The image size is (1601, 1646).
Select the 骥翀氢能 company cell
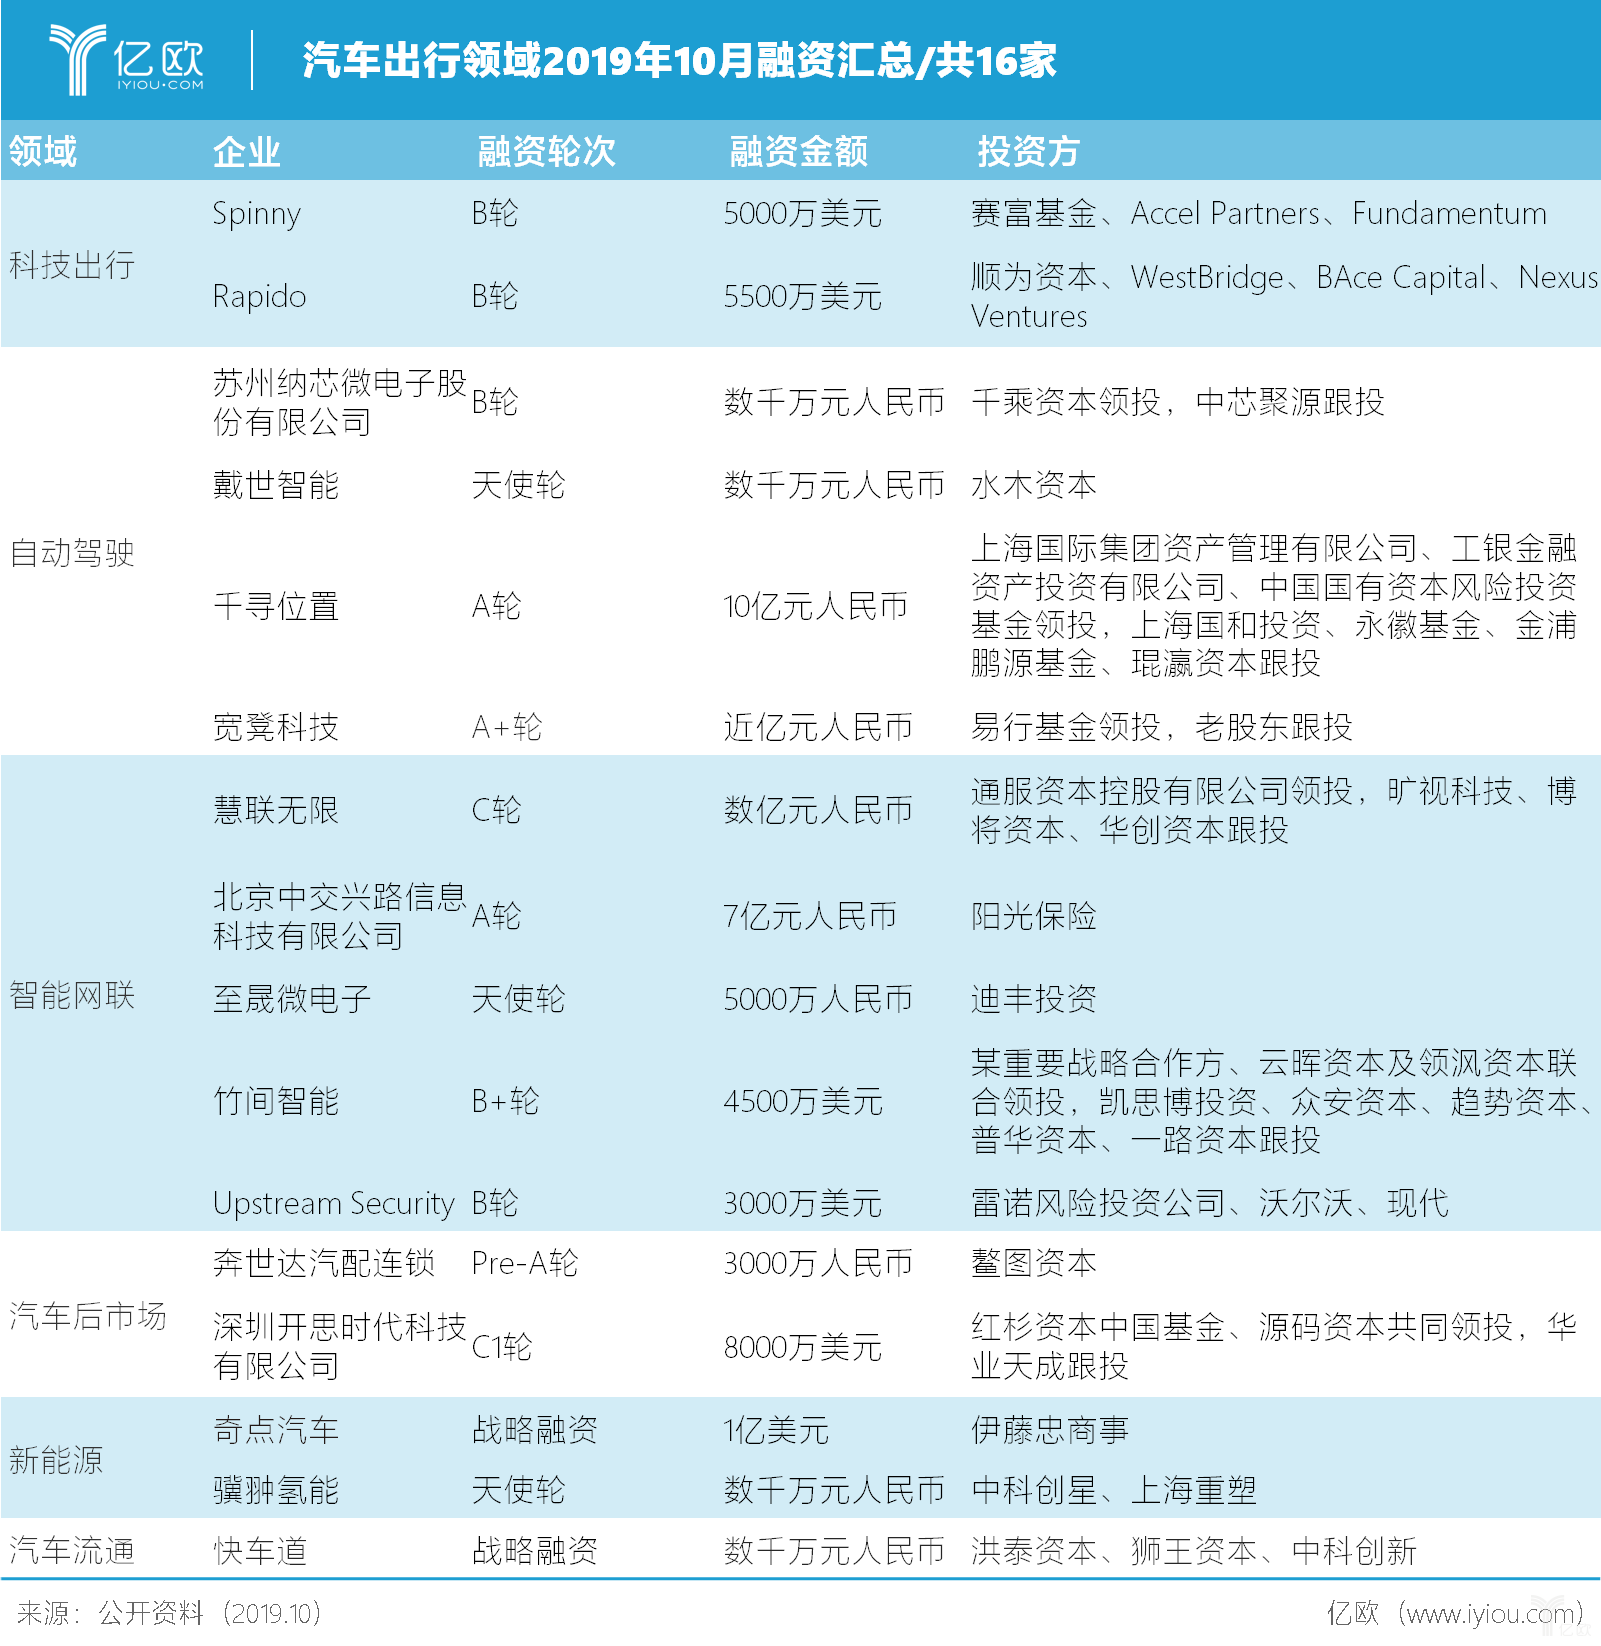pos(276,1490)
